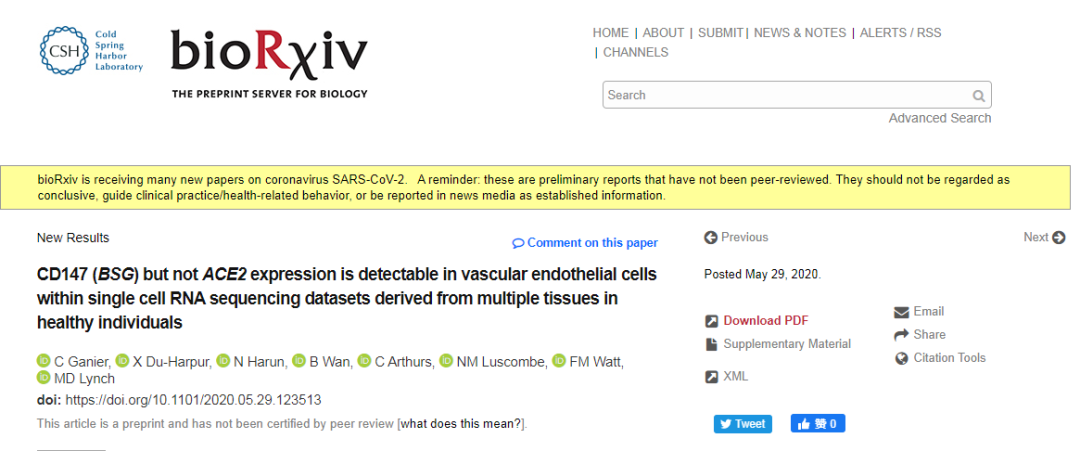Click the Supplementary Material document icon
The height and width of the screenshot is (451, 1080).
[x=711, y=344]
